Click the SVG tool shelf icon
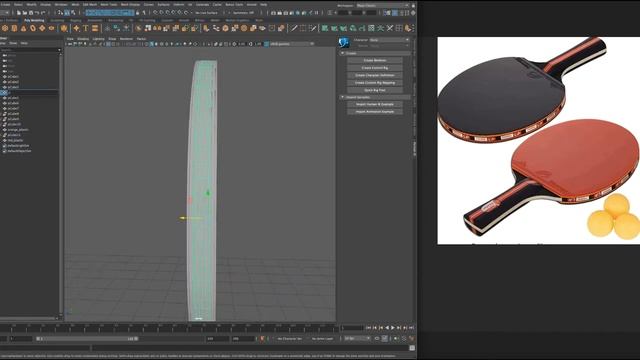Viewport: 640px width, 360px height. (95, 28)
